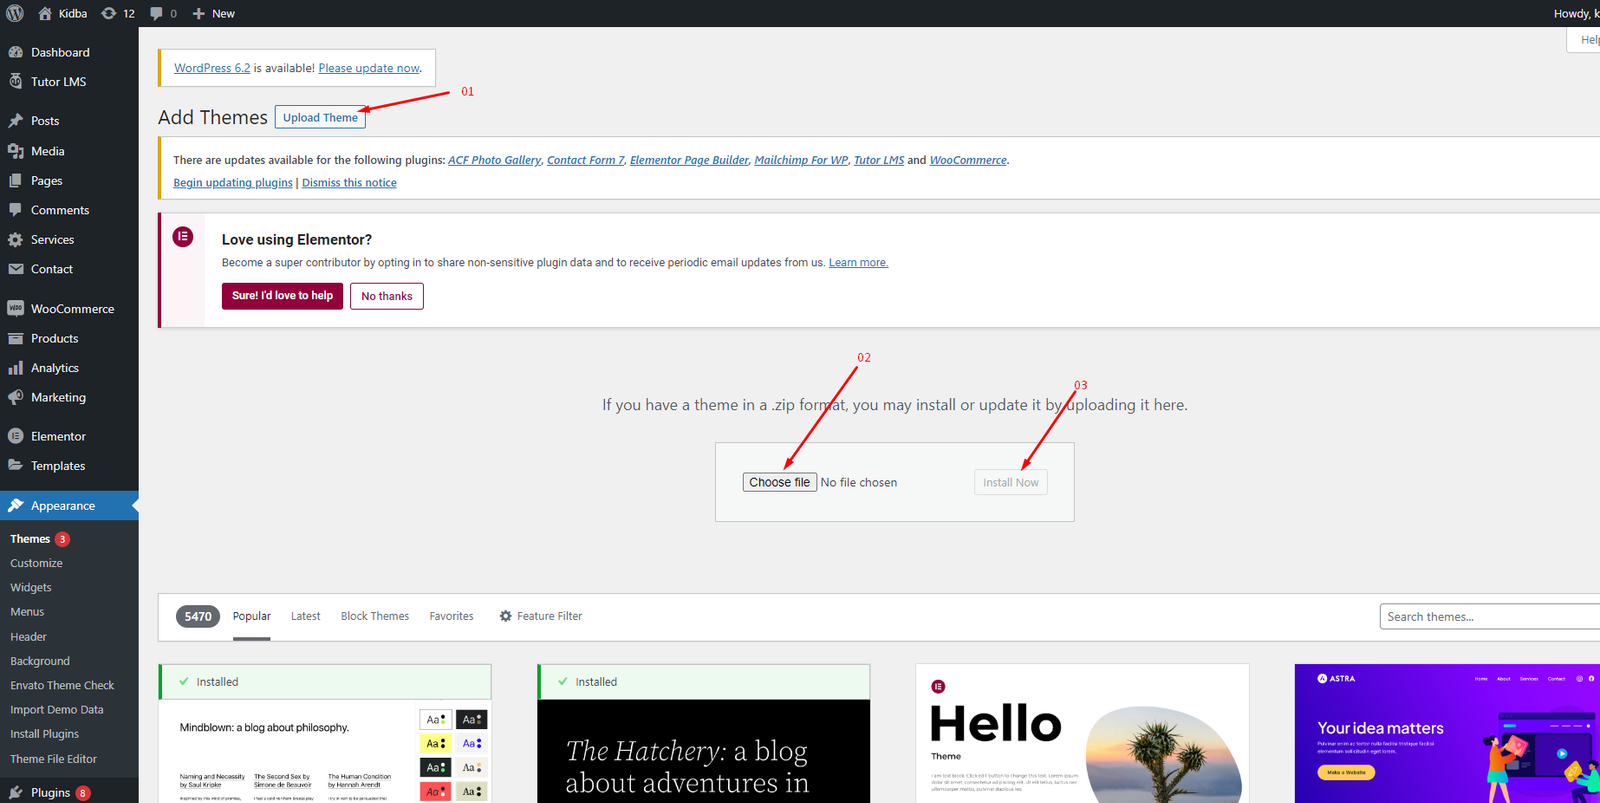The image size is (1600, 803).
Task: Open the WooCommerce sidebar menu
Action: point(72,309)
